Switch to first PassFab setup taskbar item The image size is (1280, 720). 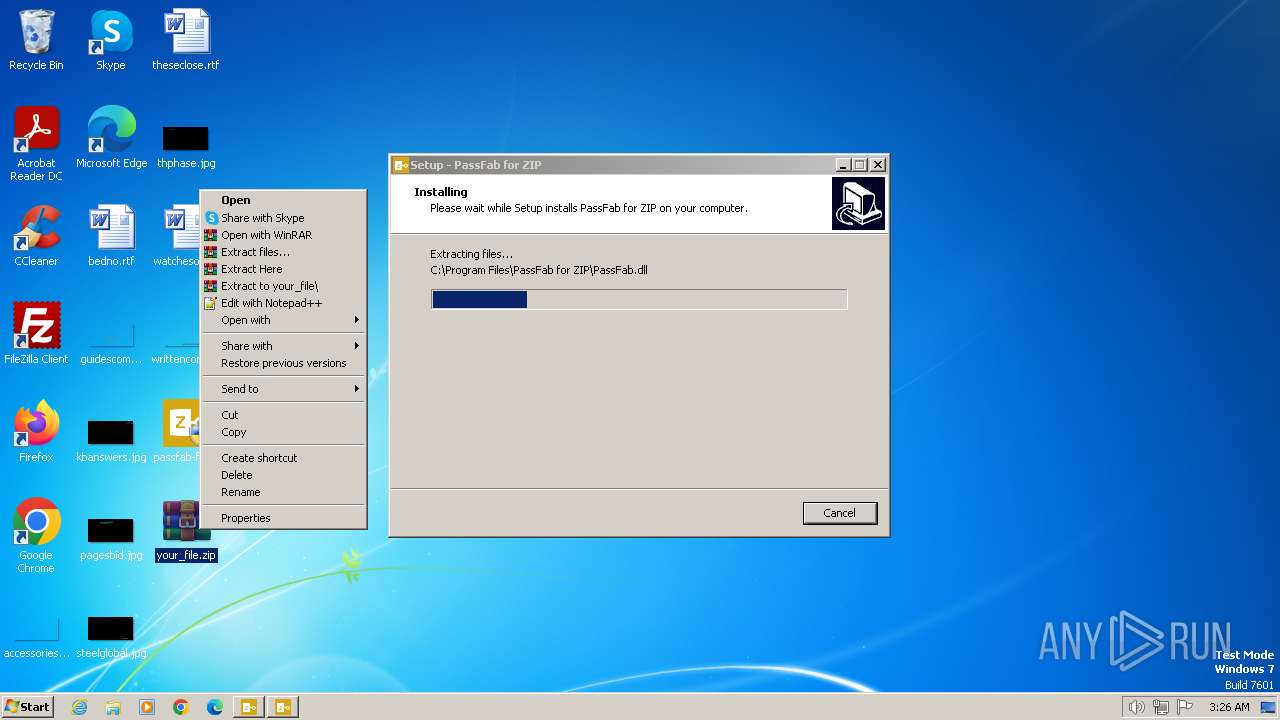coord(249,707)
